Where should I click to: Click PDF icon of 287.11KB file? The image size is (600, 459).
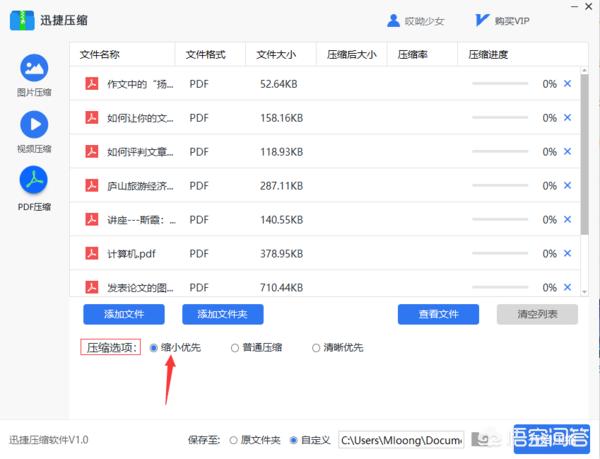point(91,186)
